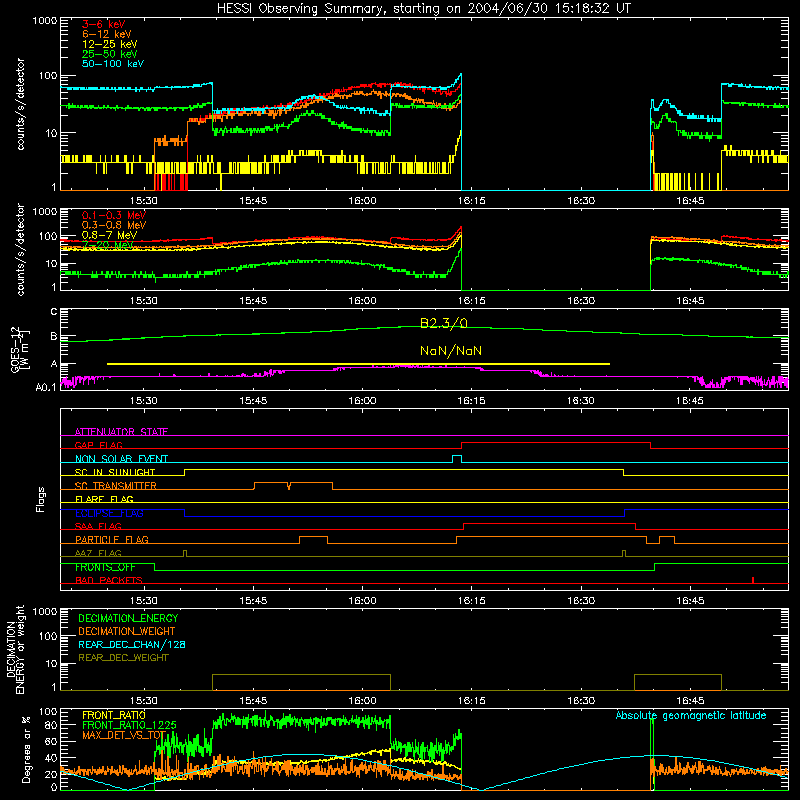
Task: Select the 6-12 keV legend label
Action: tap(107, 34)
